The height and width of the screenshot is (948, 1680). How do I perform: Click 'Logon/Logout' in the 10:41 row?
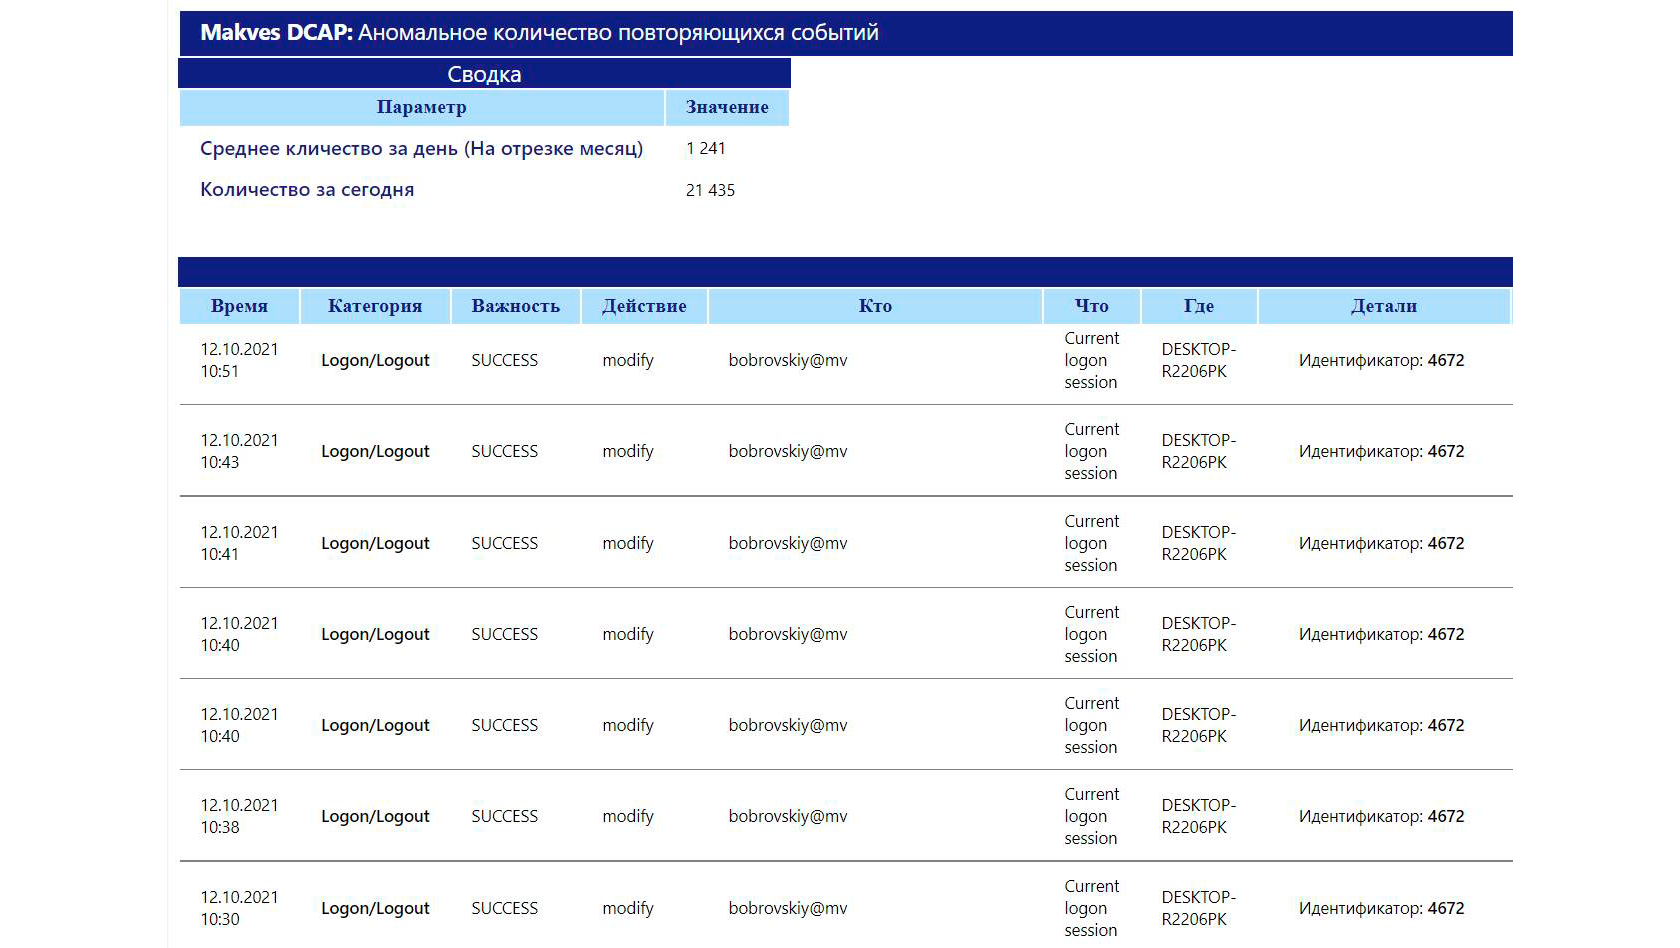click(375, 543)
